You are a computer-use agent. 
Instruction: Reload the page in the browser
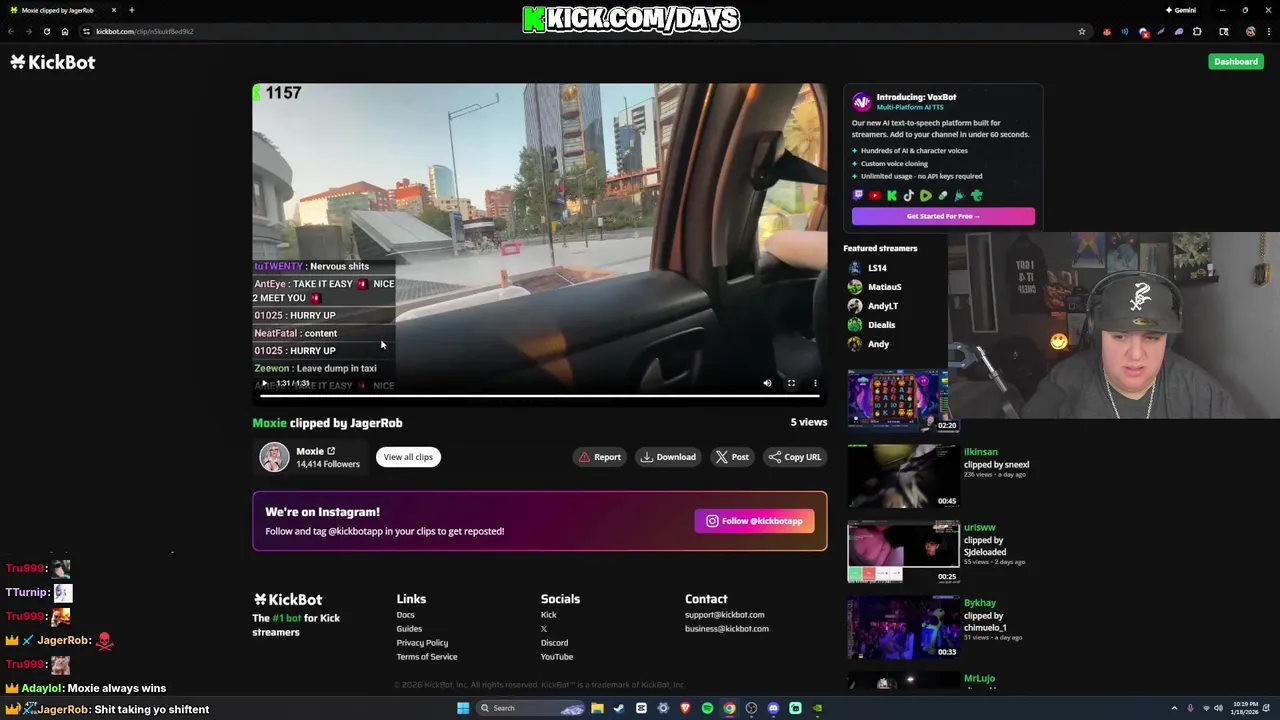[46, 31]
